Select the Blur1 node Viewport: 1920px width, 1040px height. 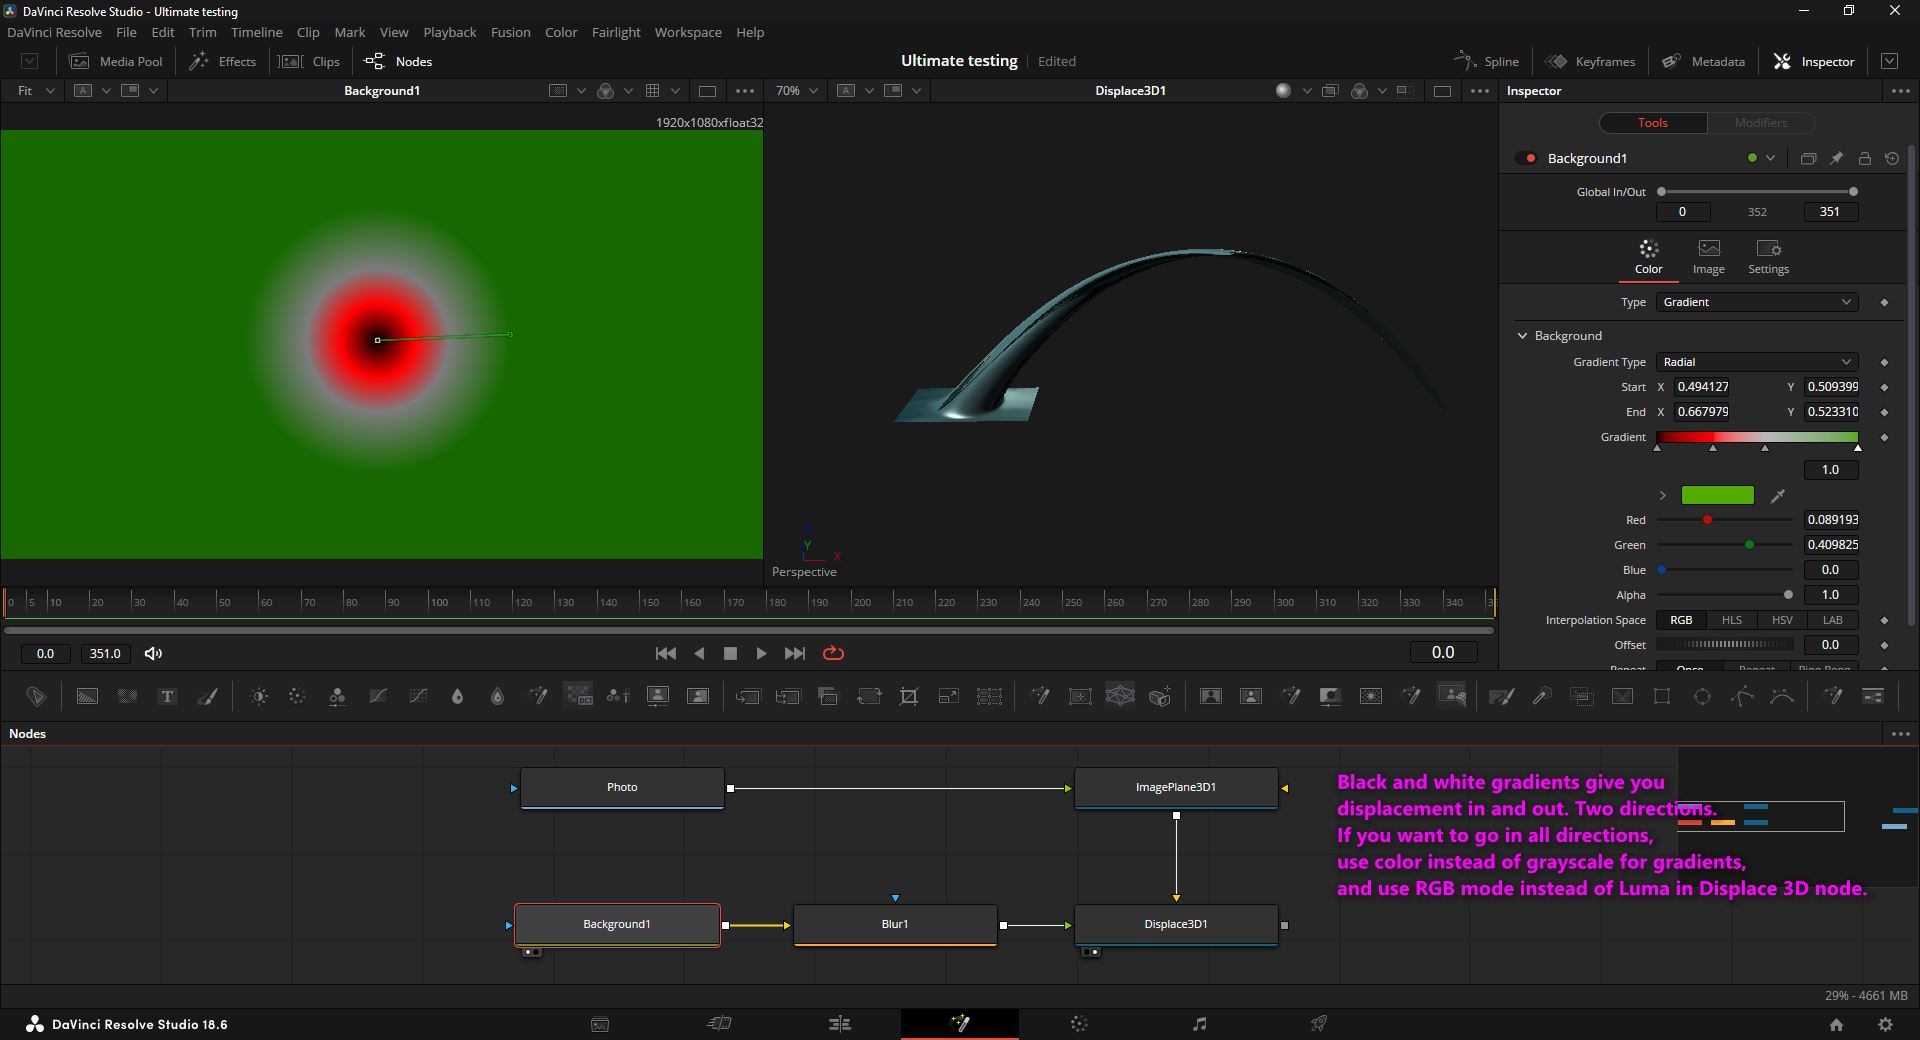895,924
